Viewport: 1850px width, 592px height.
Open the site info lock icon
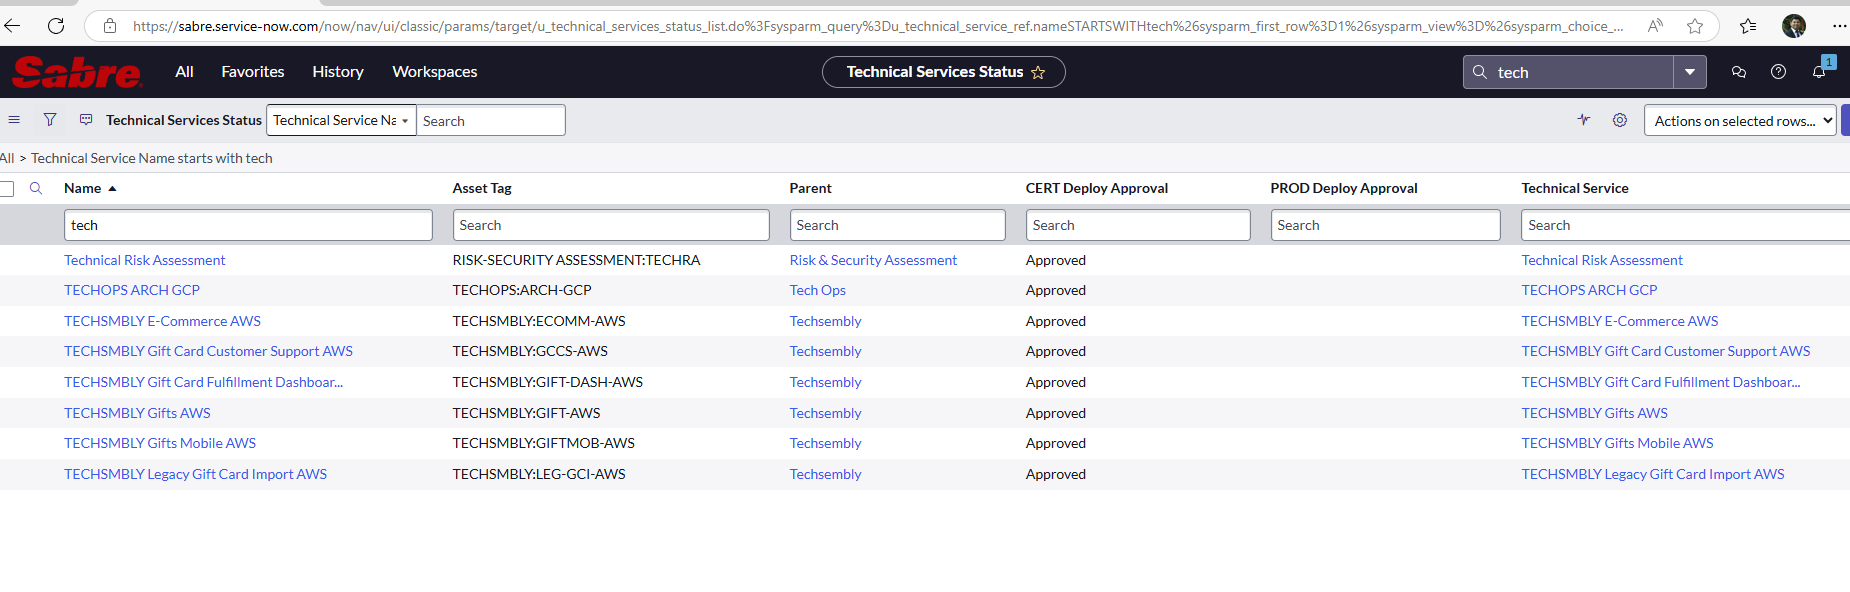click(110, 26)
